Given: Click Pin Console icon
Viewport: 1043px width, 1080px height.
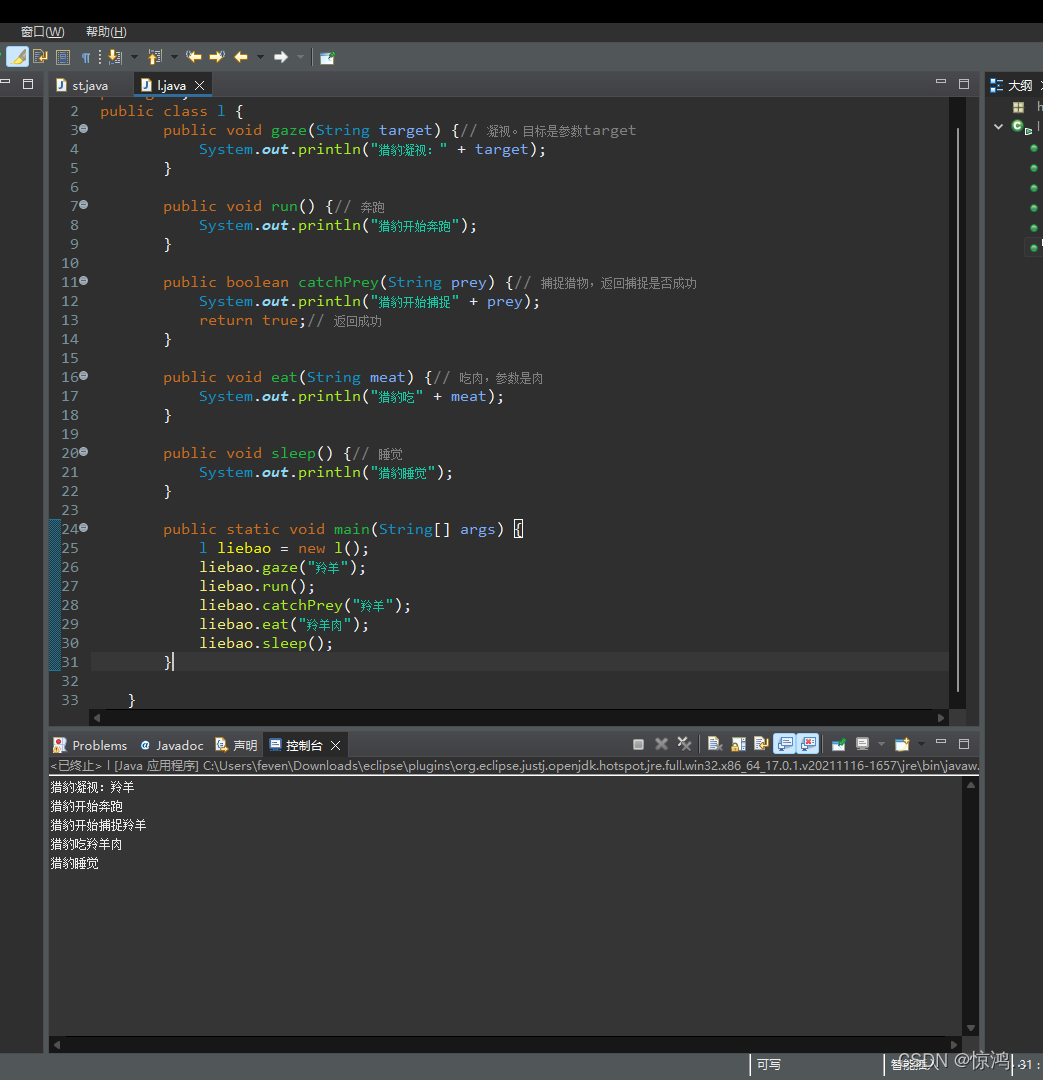Looking at the screenshot, I should [x=838, y=744].
